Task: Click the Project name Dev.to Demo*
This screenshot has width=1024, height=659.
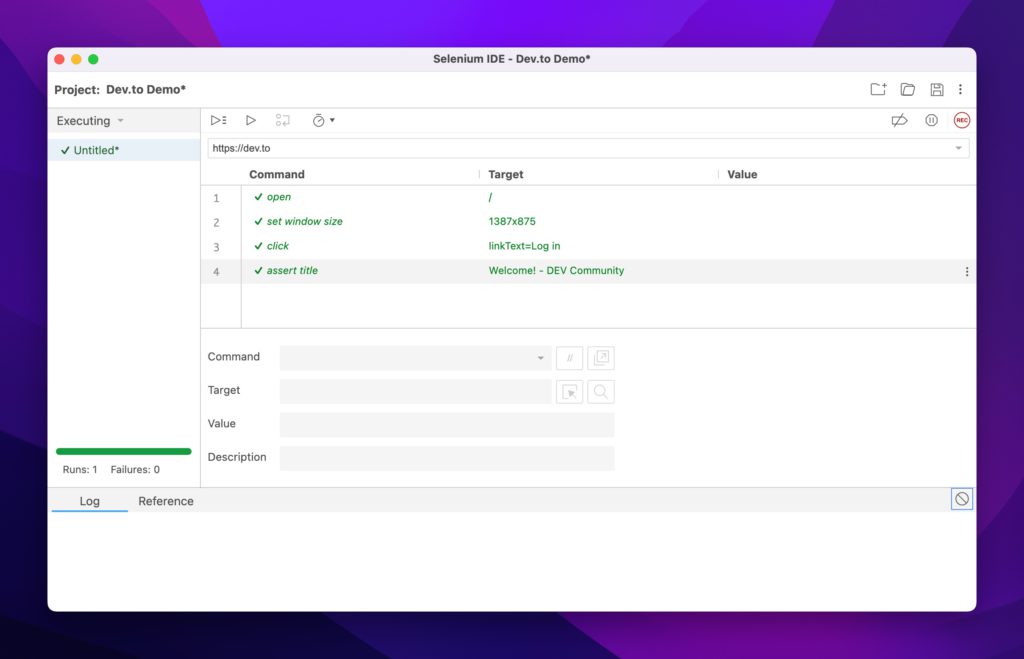Action: tap(146, 89)
